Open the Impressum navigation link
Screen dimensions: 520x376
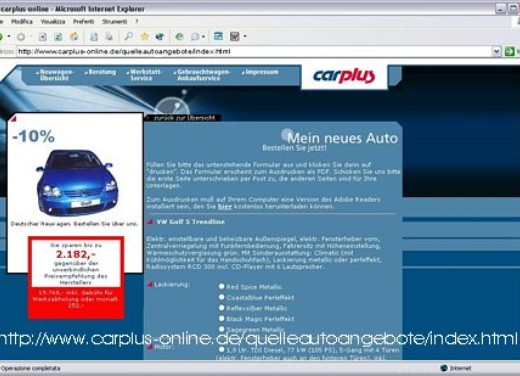click(261, 72)
